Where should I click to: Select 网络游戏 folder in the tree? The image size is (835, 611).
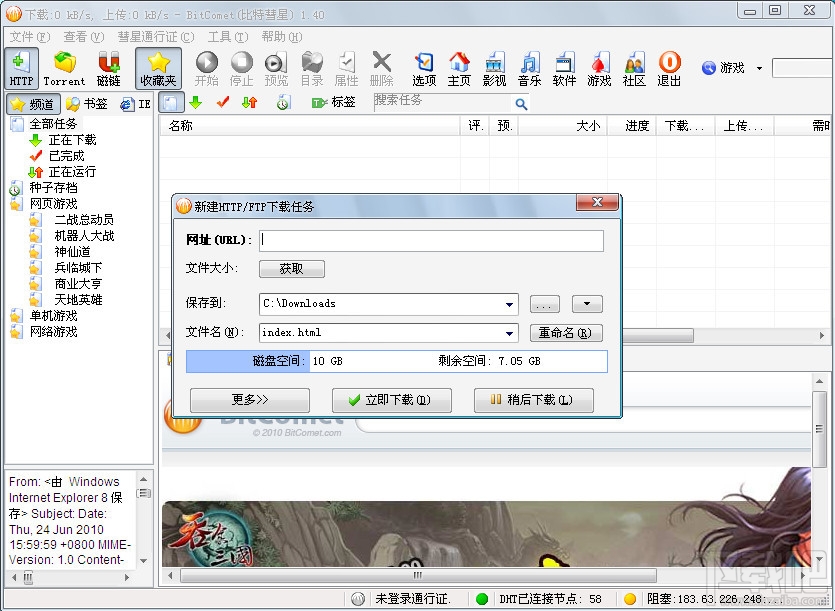coord(53,332)
